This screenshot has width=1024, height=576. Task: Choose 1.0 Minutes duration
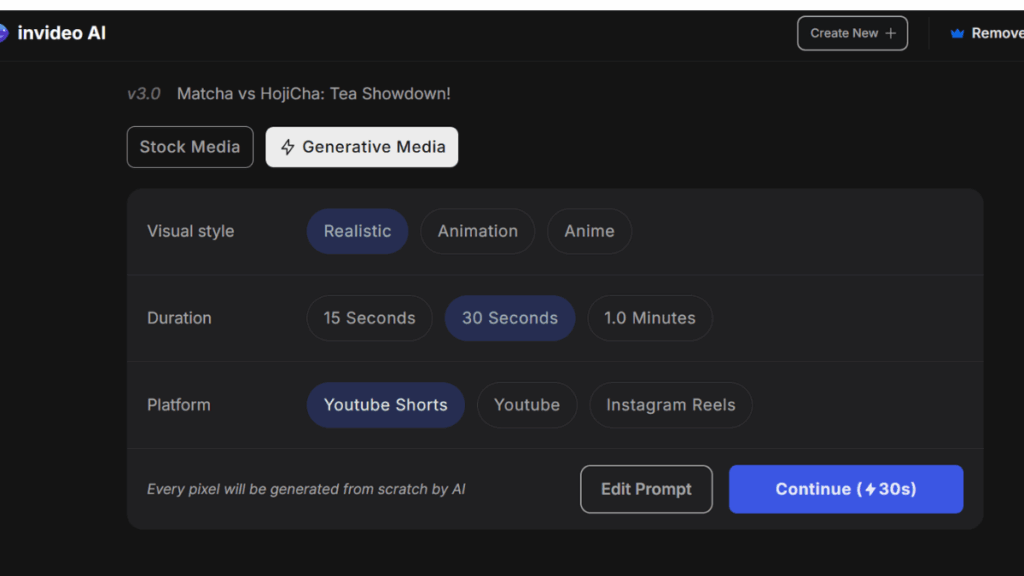pos(650,318)
